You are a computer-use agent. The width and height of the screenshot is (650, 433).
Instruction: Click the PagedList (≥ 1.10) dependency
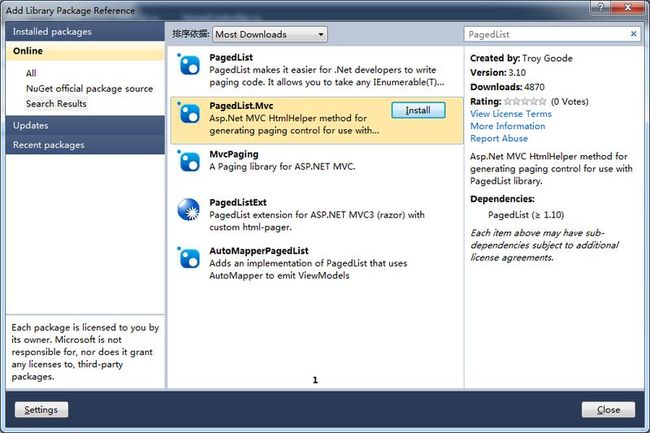[x=526, y=215]
